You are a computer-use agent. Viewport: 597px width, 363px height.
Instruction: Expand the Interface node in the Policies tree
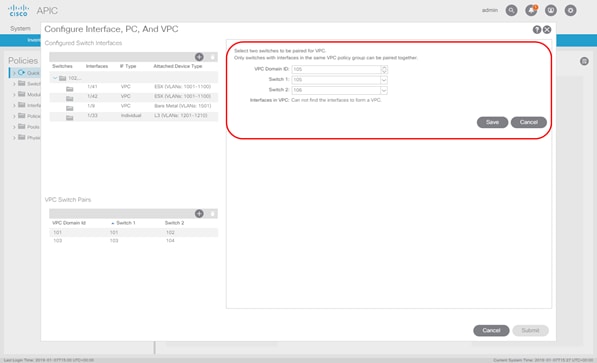[14, 105]
